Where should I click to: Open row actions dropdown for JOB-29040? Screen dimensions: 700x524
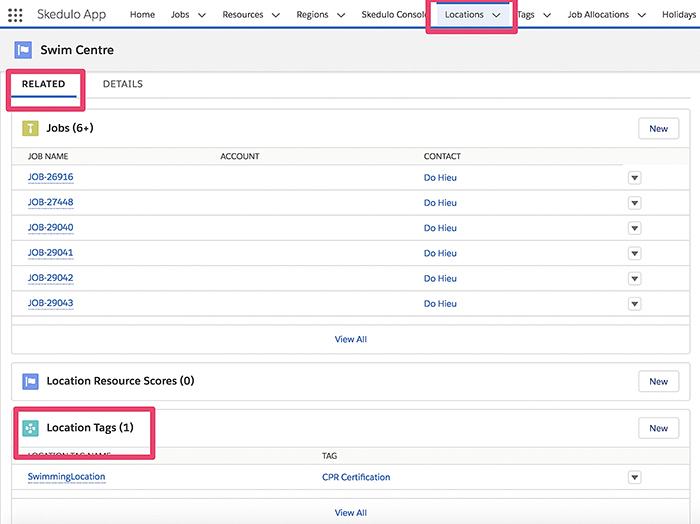(634, 228)
